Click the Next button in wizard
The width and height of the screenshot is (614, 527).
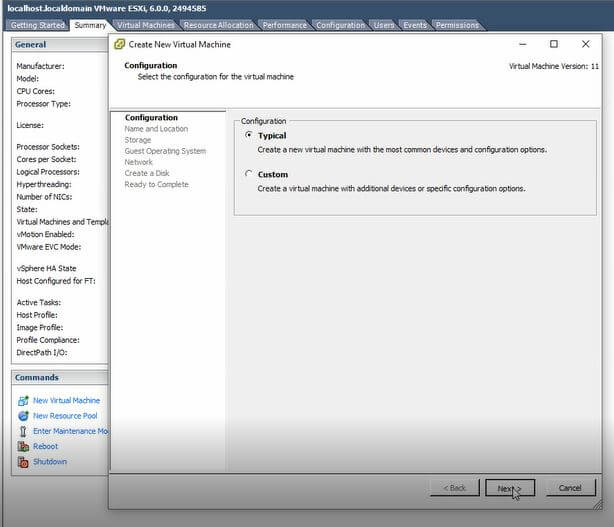(x=510, y=488)
